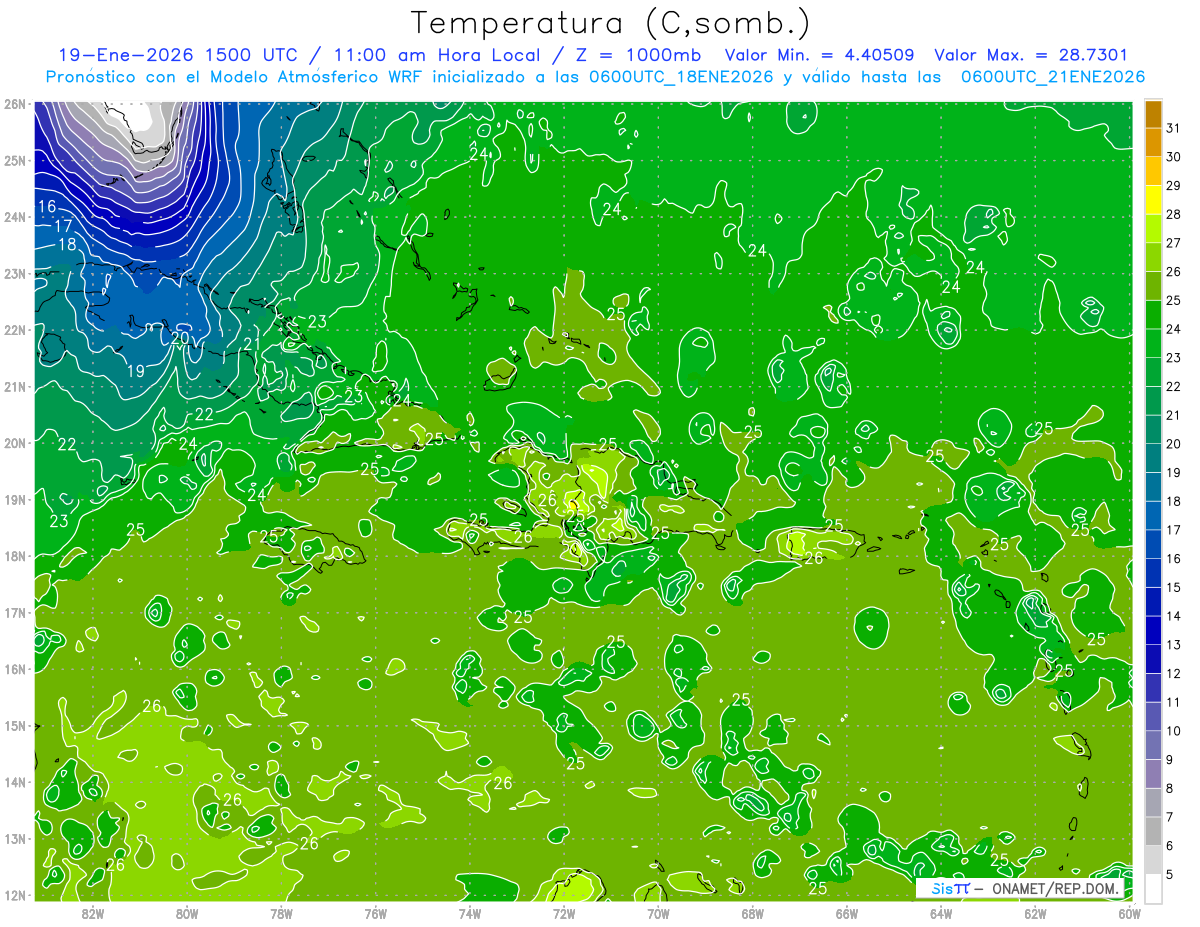Click the longitude axis label "68W"
The height and width of the screenshot is (927, 1200).
[x=753, y=914]
